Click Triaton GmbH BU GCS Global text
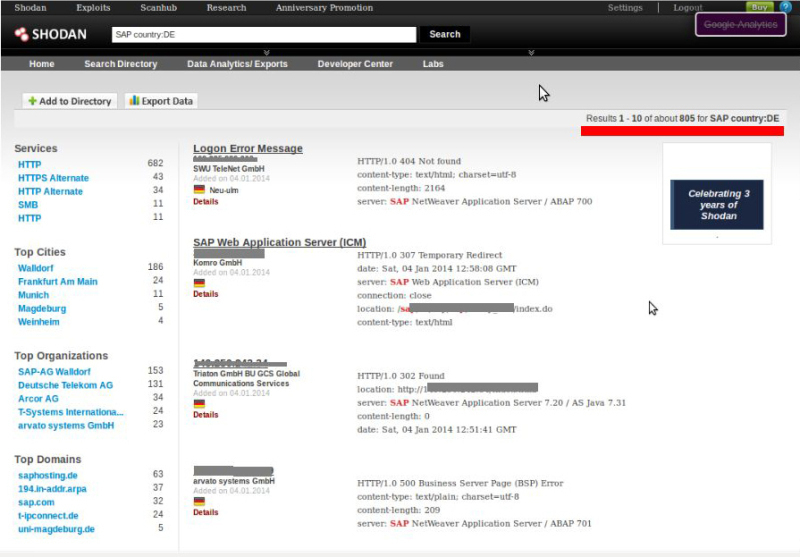 pyautogui.click(x=246, y=373)
